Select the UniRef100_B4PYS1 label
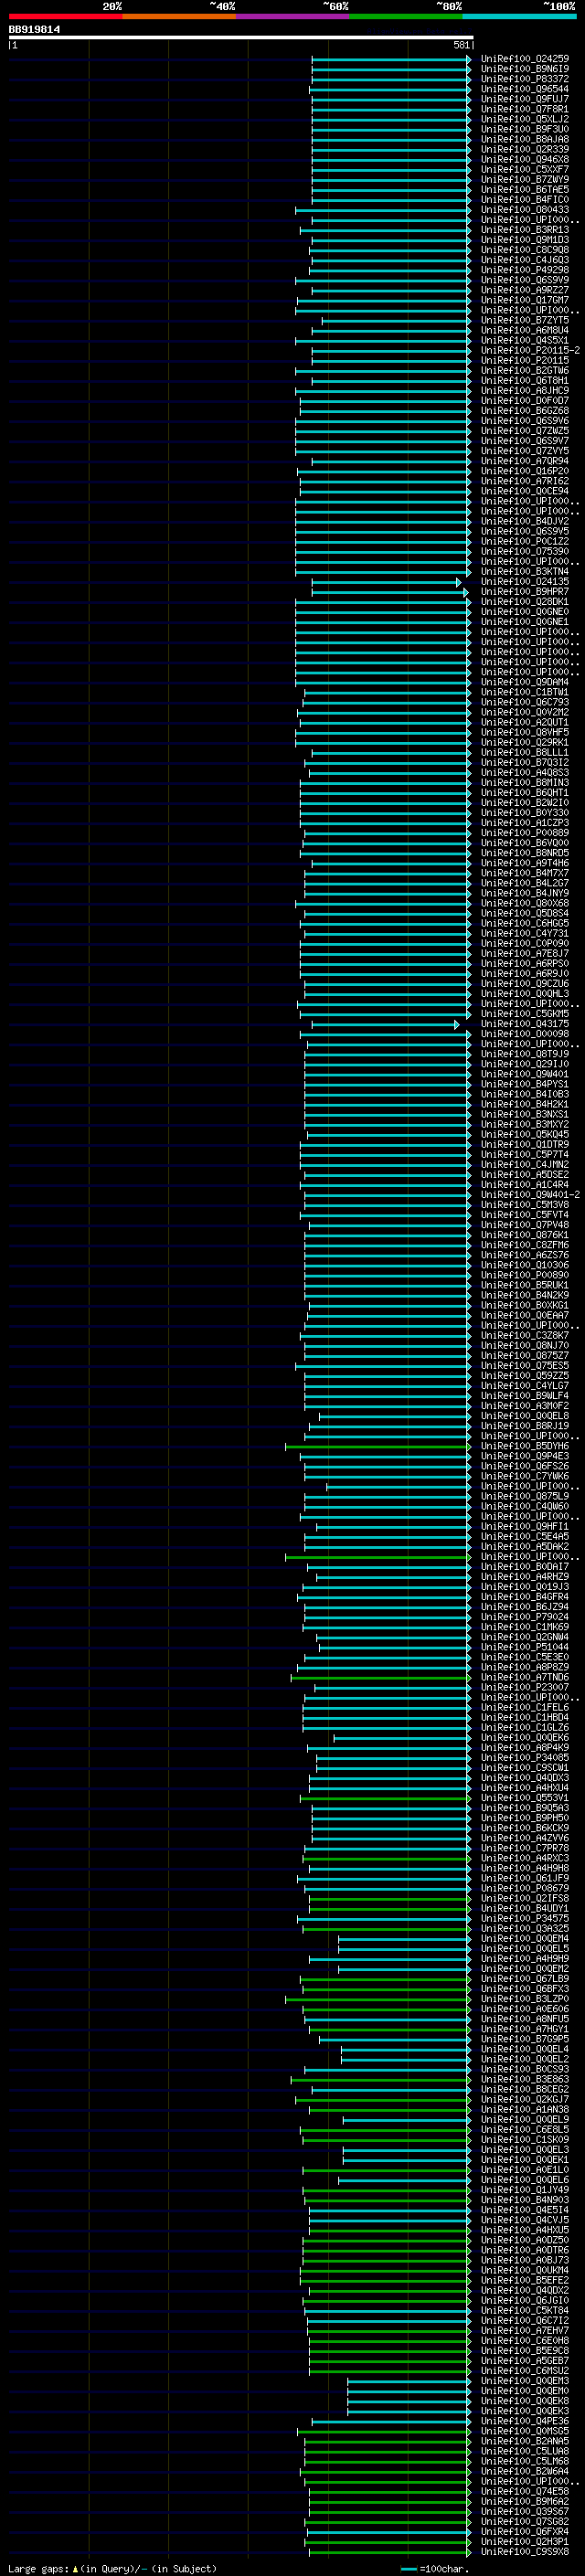The width and height of the screenshot is (585, 2576). 524,1084
